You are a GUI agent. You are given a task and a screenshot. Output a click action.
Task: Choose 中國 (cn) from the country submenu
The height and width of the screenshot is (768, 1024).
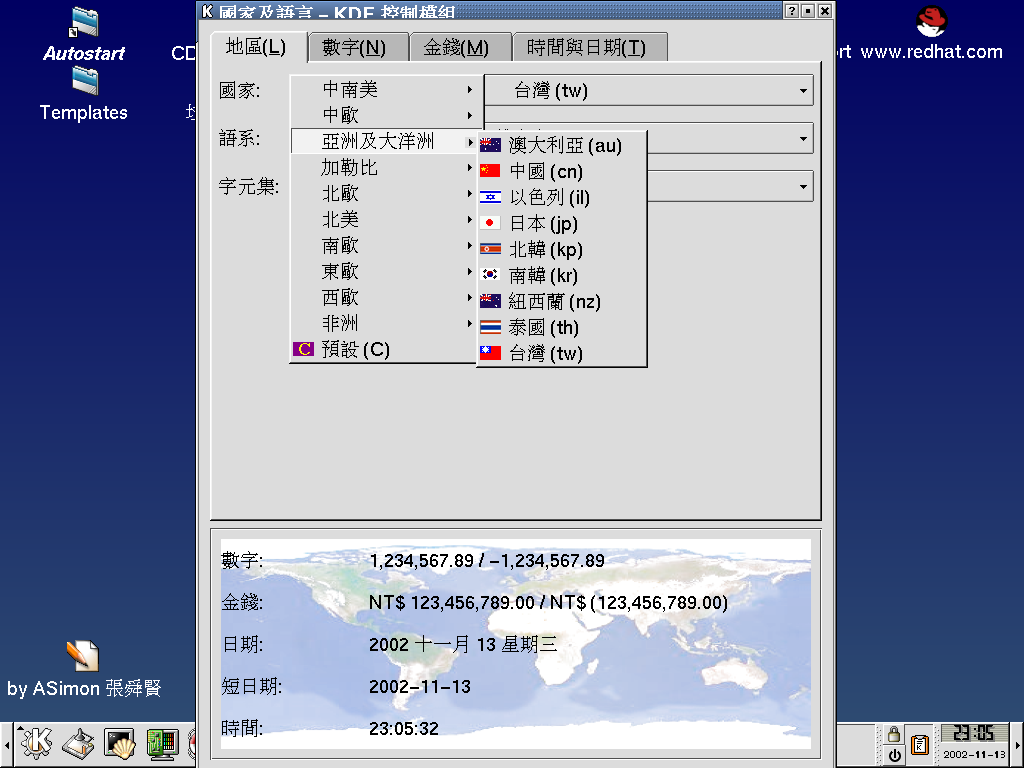(x=562, y=171)
